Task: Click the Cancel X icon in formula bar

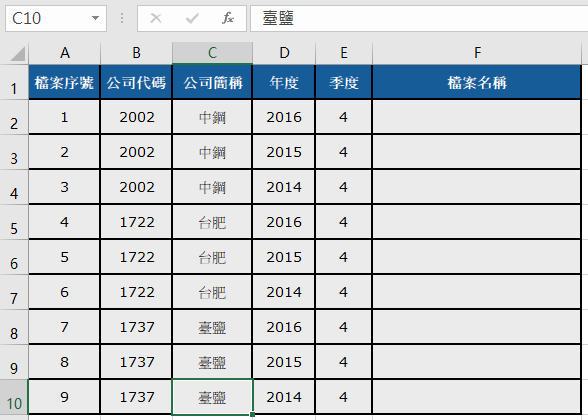Action: tap(156, 18)
